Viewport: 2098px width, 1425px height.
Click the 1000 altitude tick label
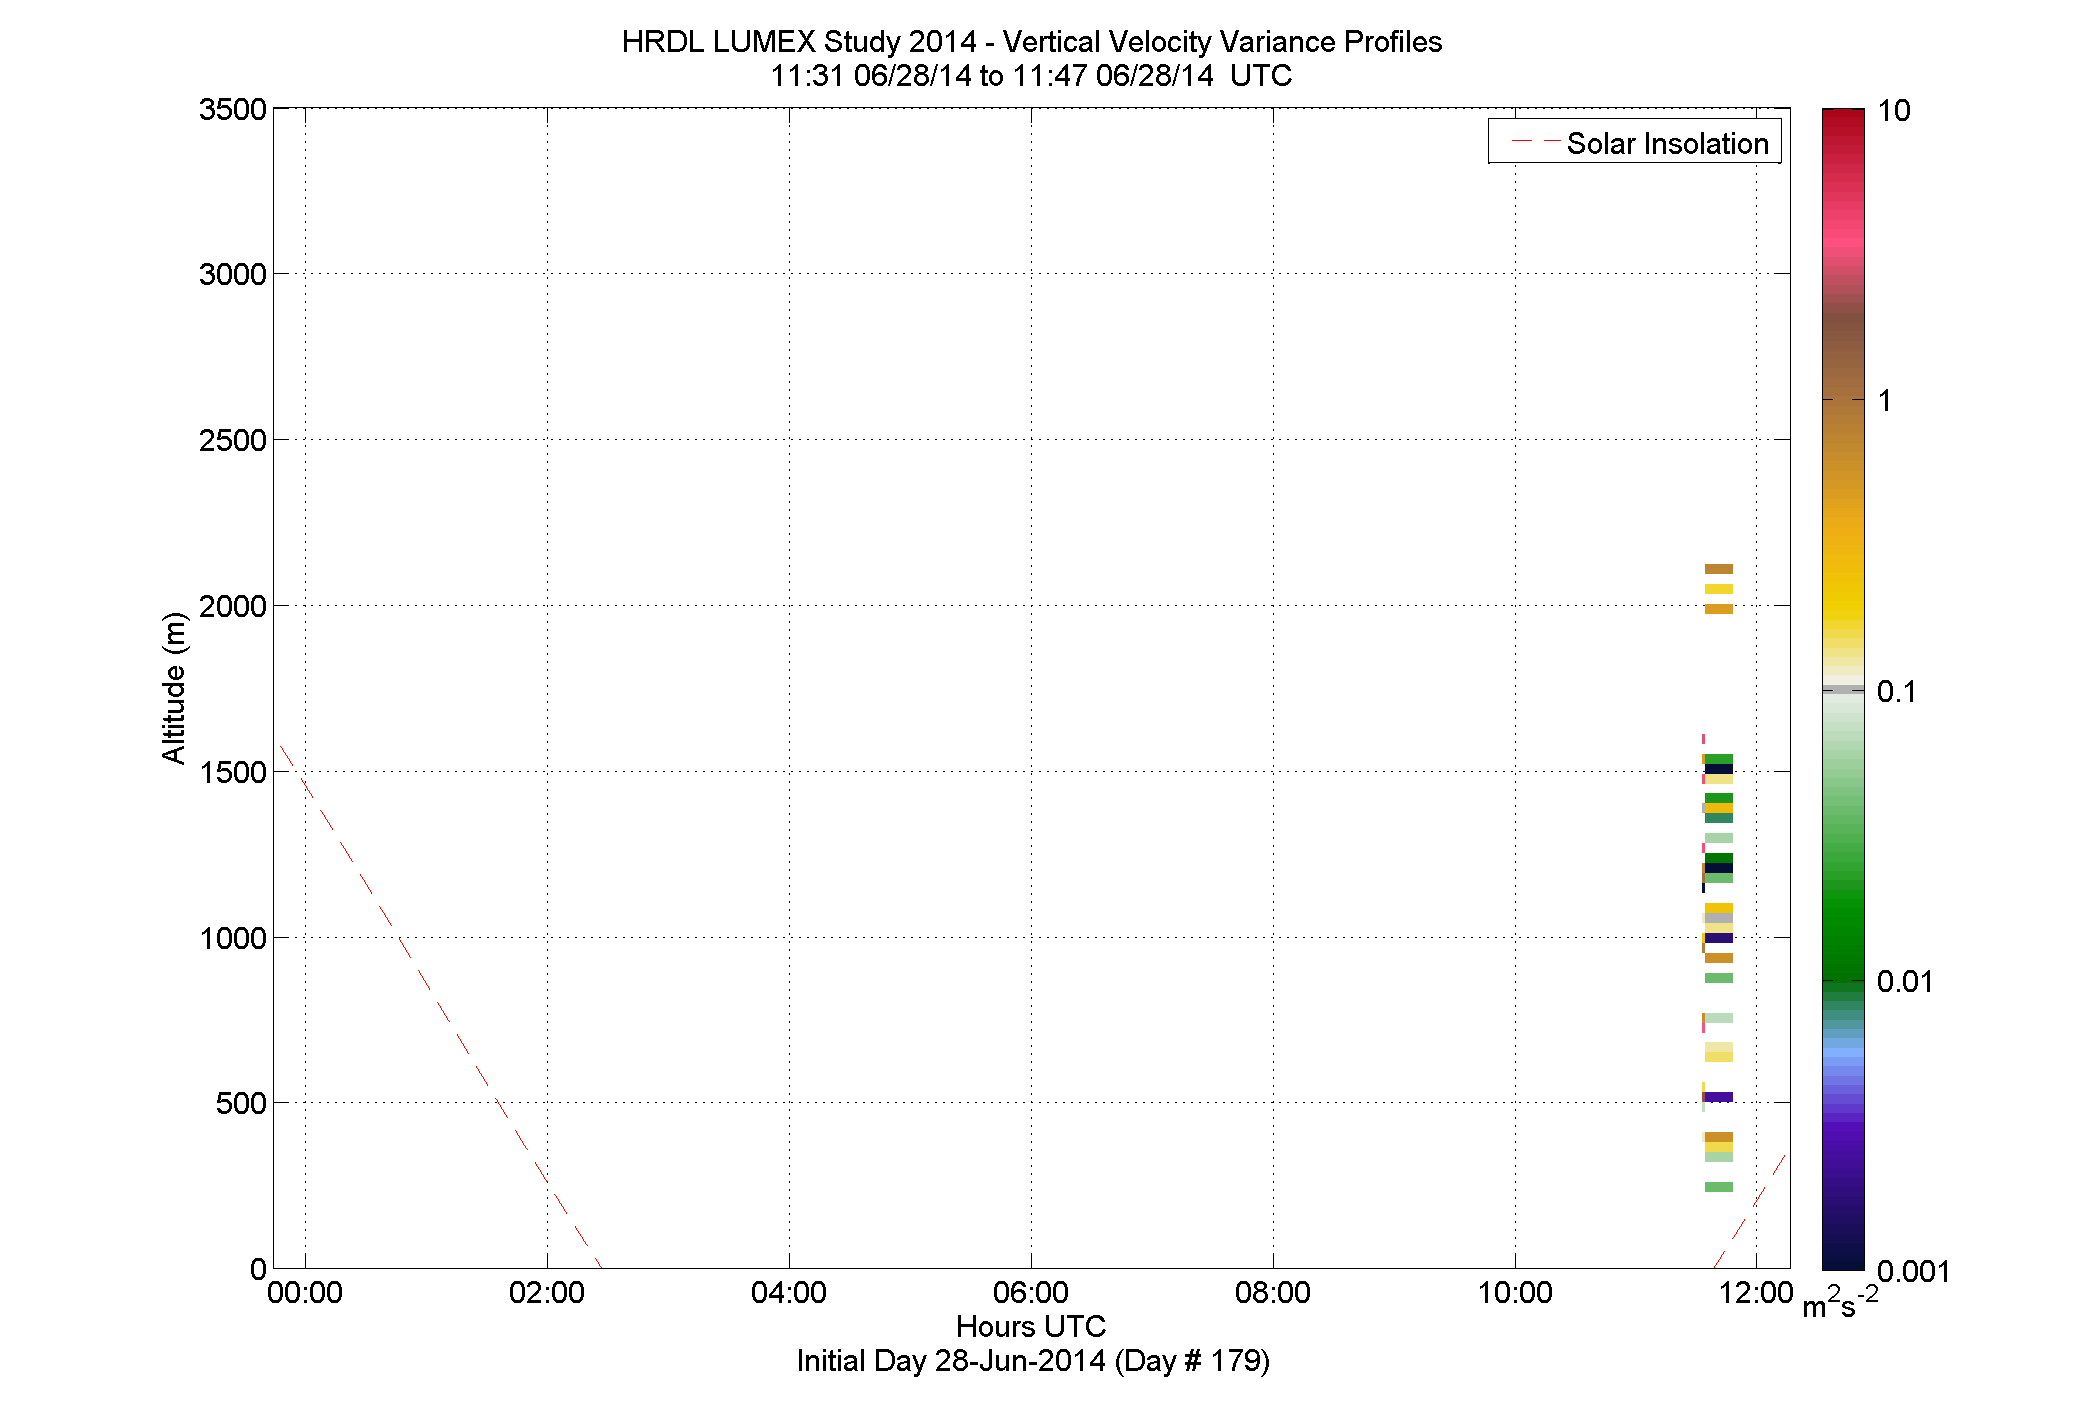[x=233, y=938]
